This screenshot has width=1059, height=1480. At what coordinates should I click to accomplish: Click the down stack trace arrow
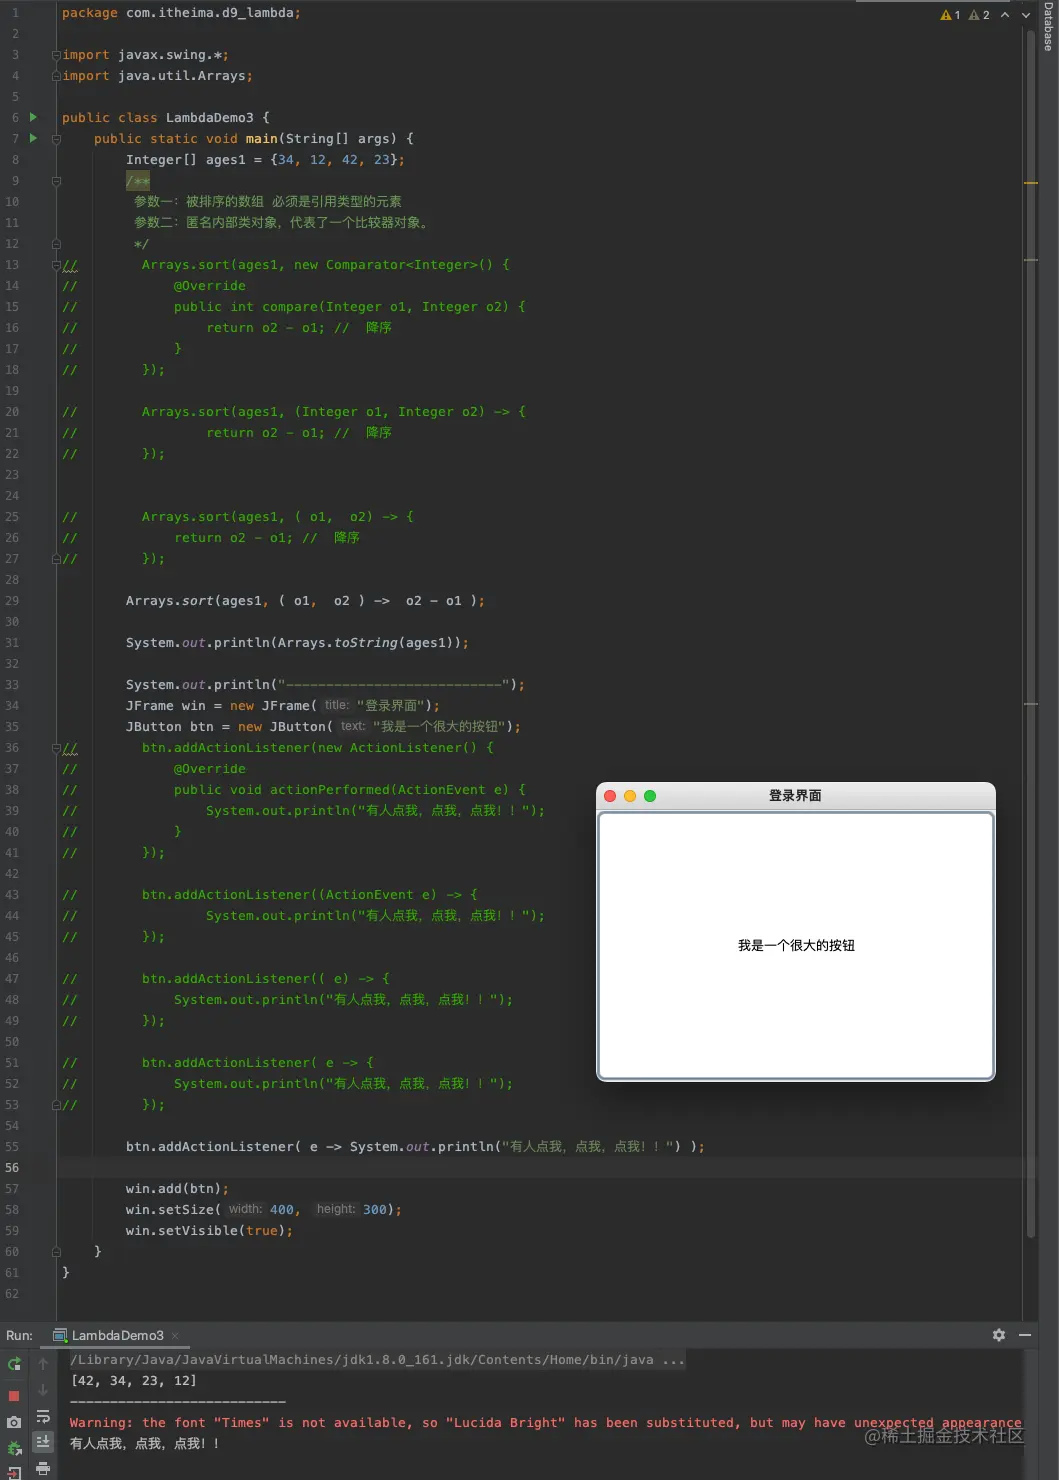tap(43, 1390)
